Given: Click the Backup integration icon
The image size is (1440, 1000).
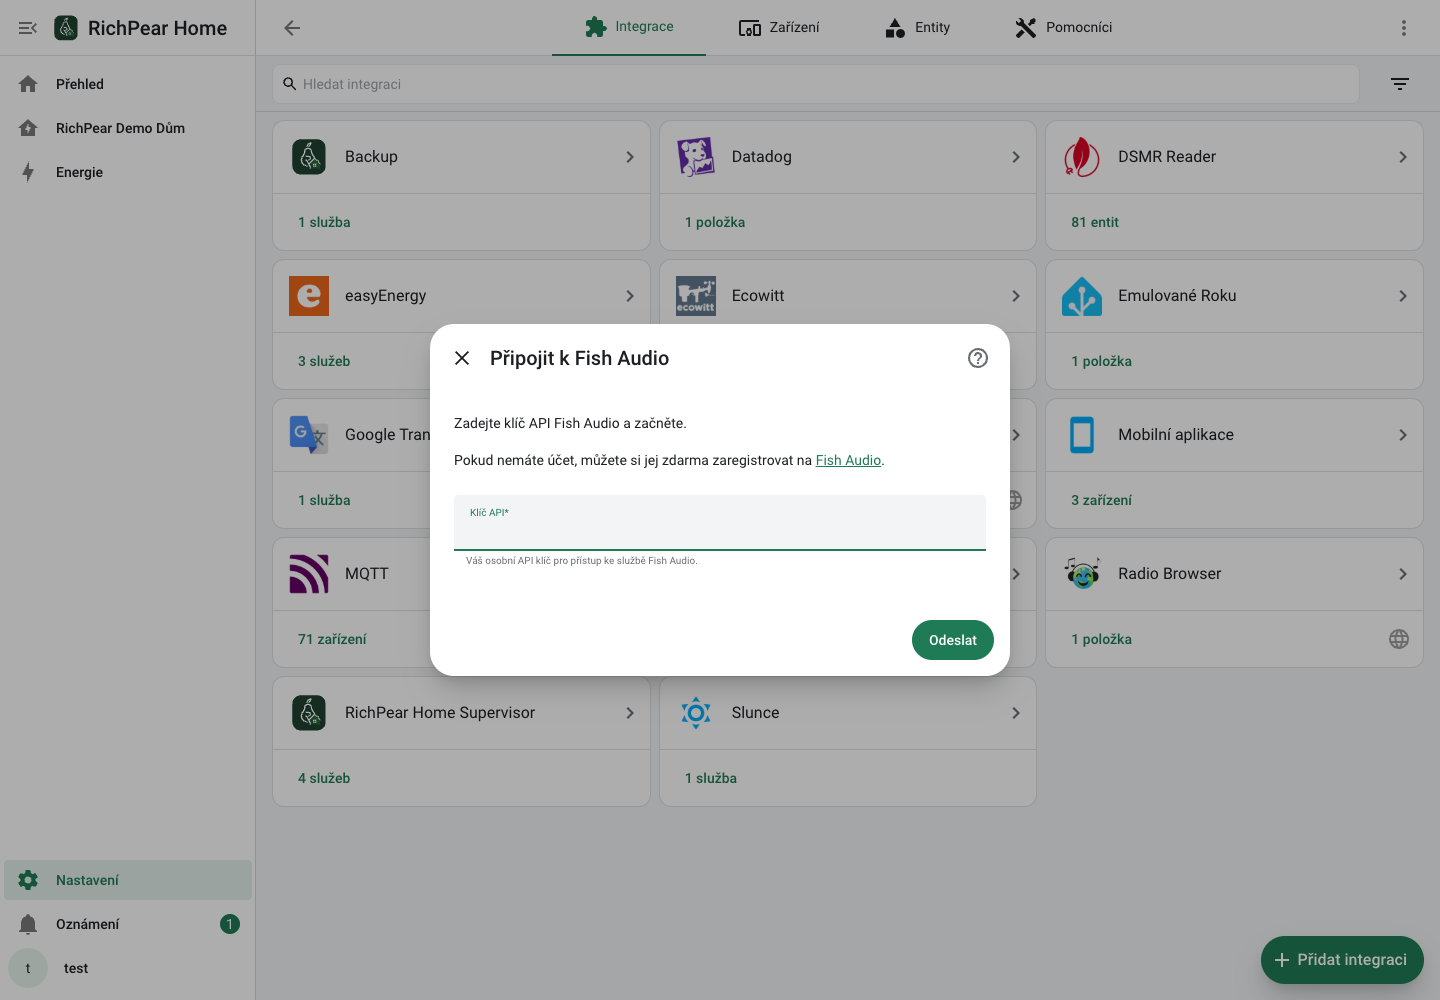Looking at the screenshot, I should click(309, 157).
